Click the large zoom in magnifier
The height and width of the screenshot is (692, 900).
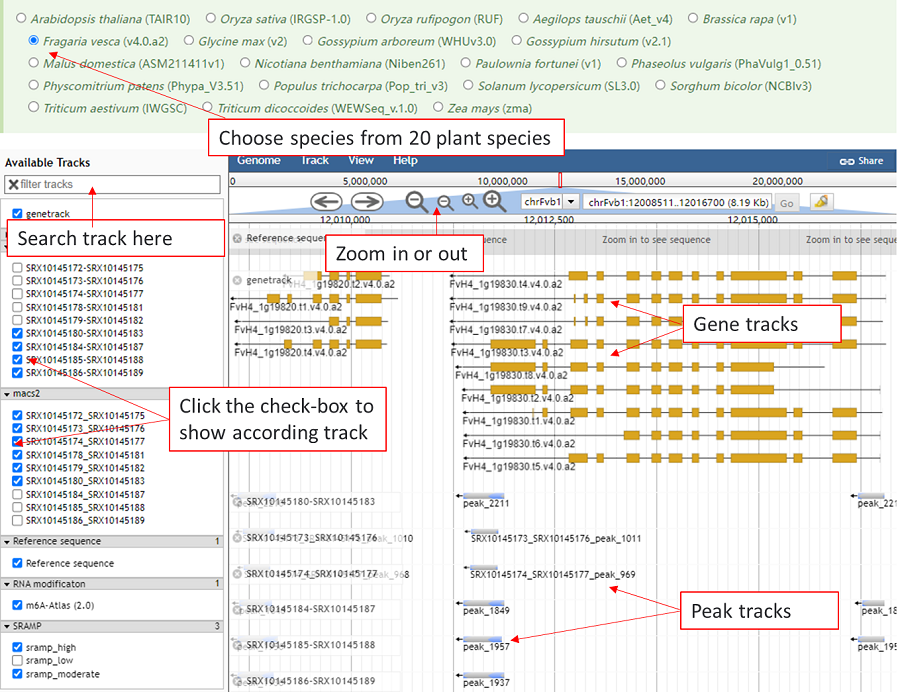[494, 201]
